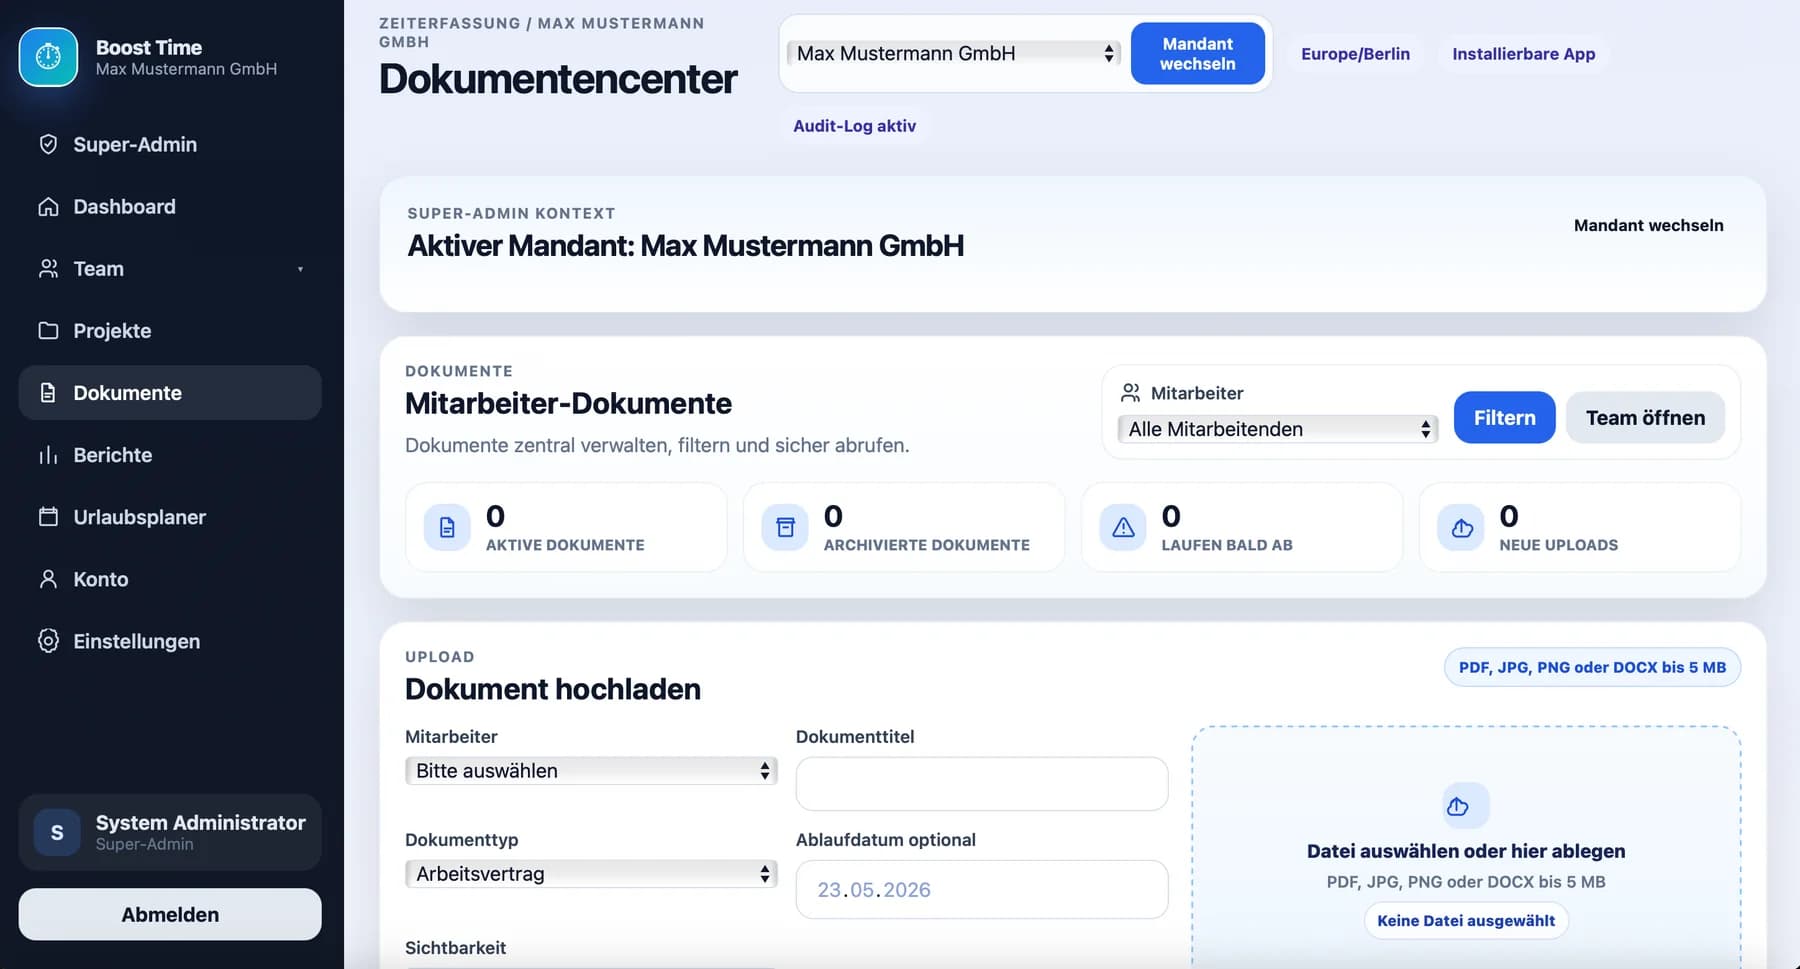Click the Aktive Dokumente file icon
The height and width of the screenshot is (969, 1800).
click(x=447, y=527)
